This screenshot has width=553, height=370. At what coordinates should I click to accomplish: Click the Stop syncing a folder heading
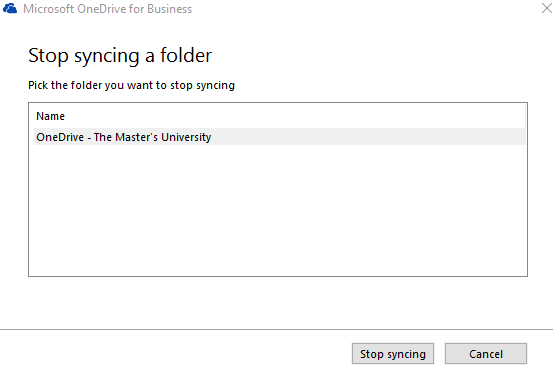pyautogui.click(x=120, y=55)
